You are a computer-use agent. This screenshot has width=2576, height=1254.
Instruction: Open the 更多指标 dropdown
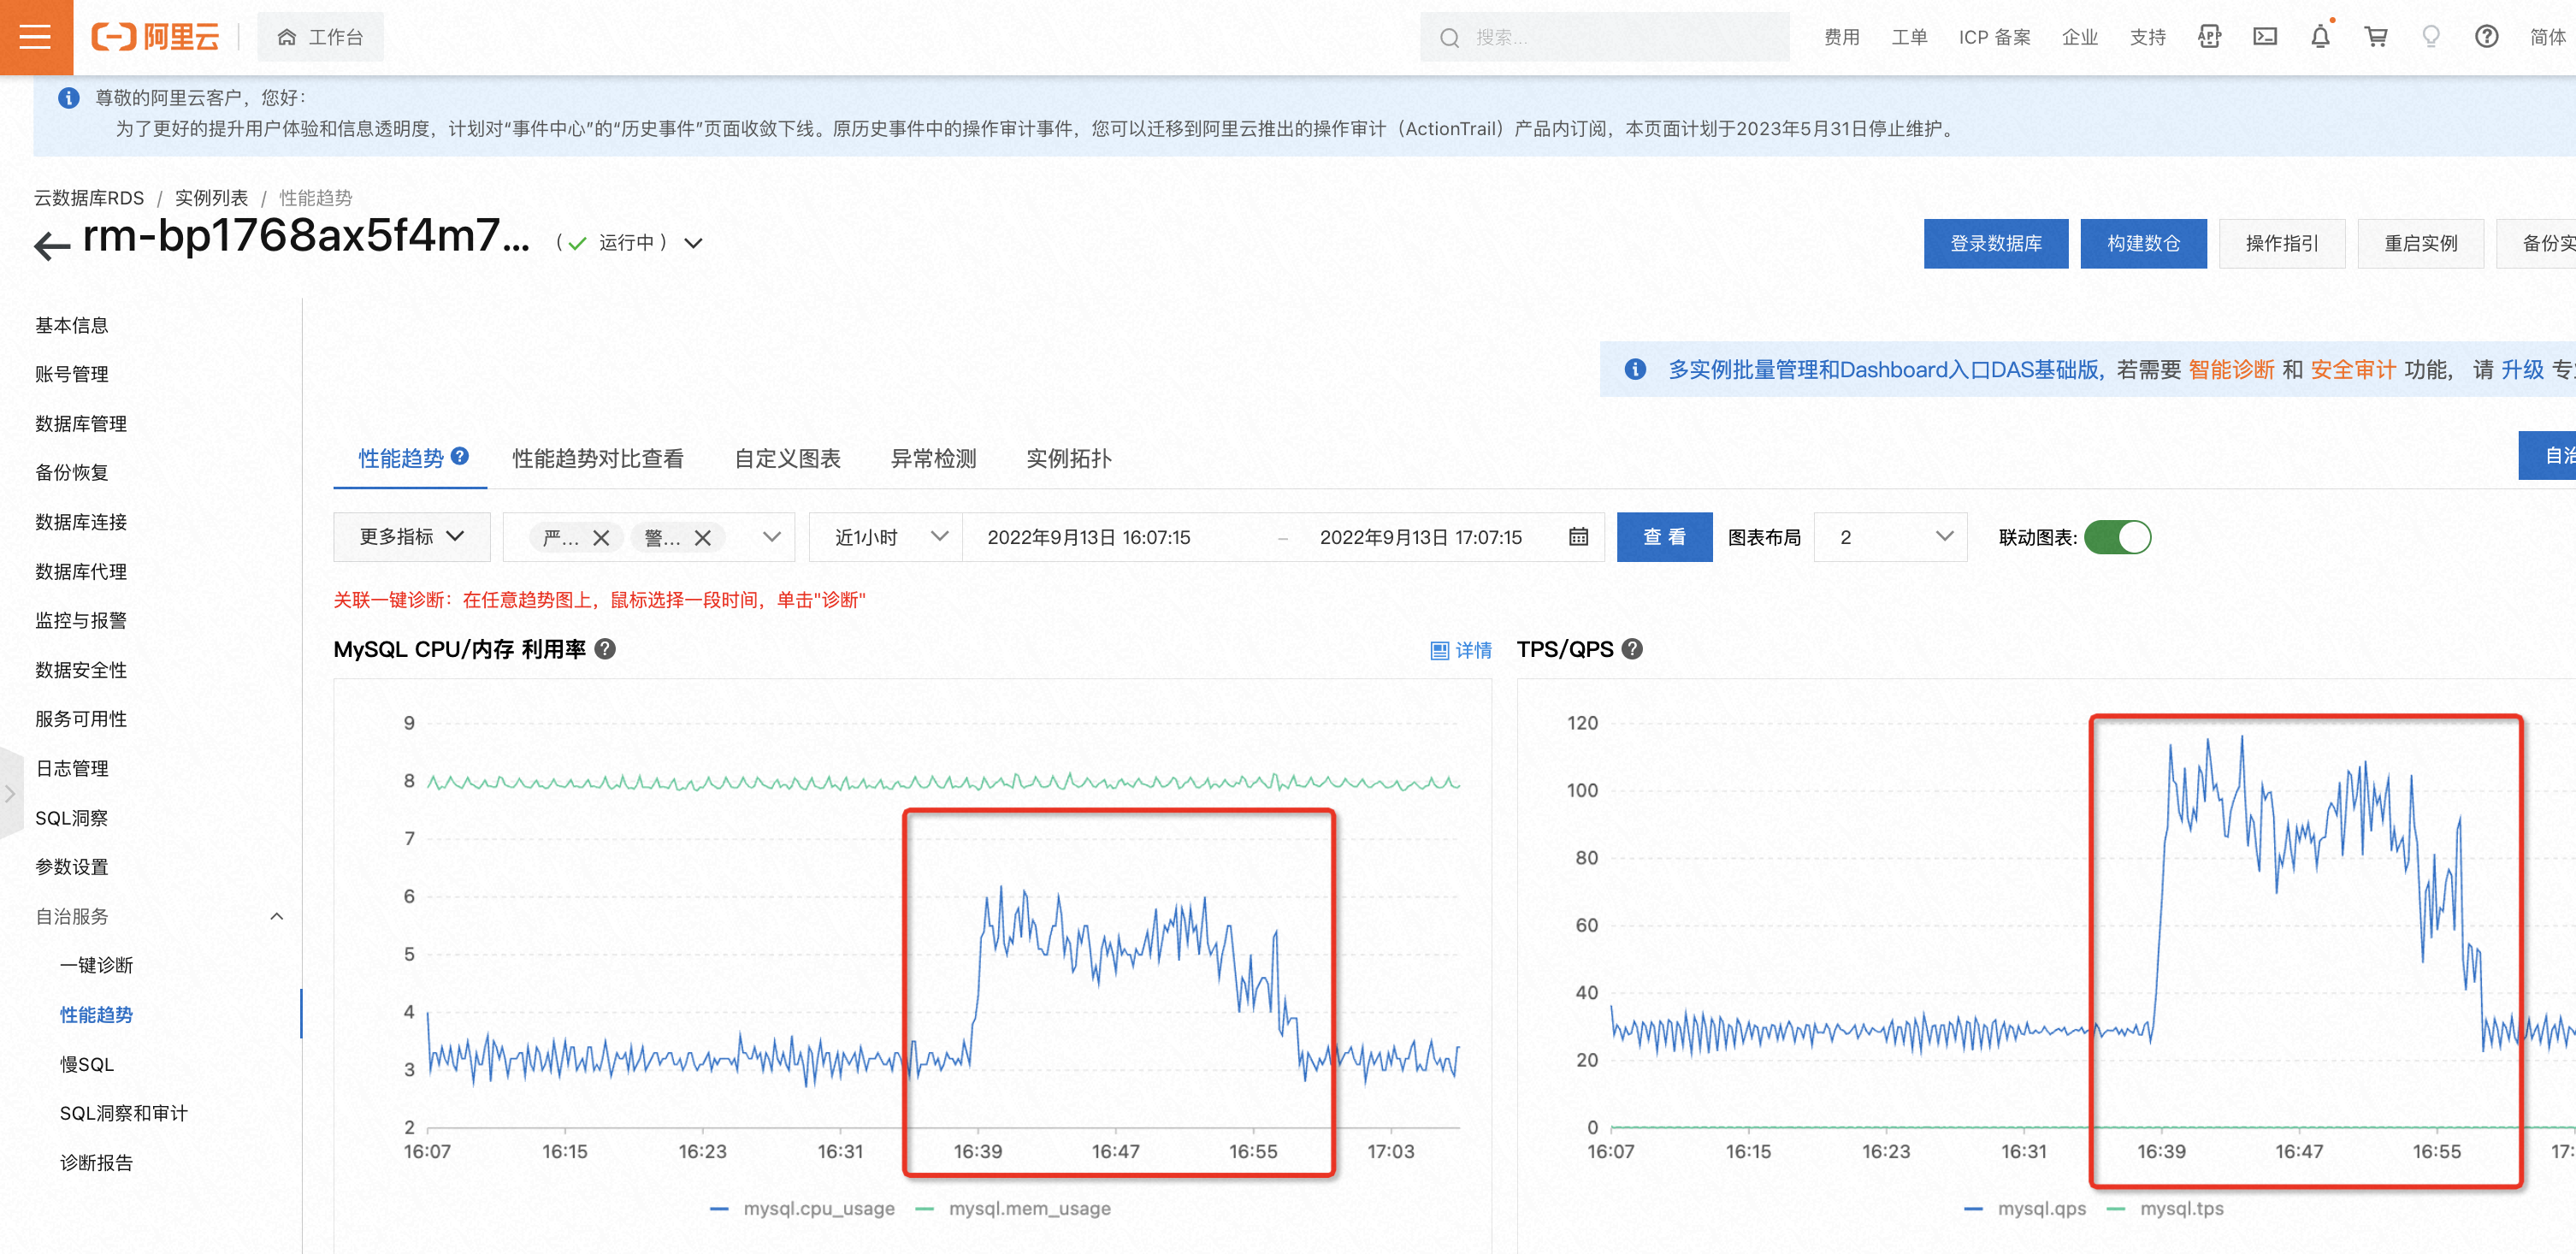411,537
